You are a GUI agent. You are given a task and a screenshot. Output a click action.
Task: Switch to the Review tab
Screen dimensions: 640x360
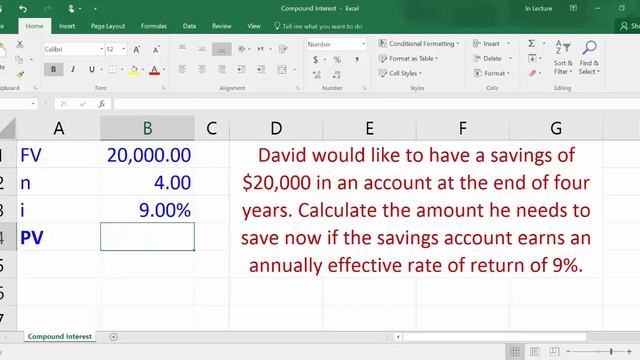[x=222, y=26]
